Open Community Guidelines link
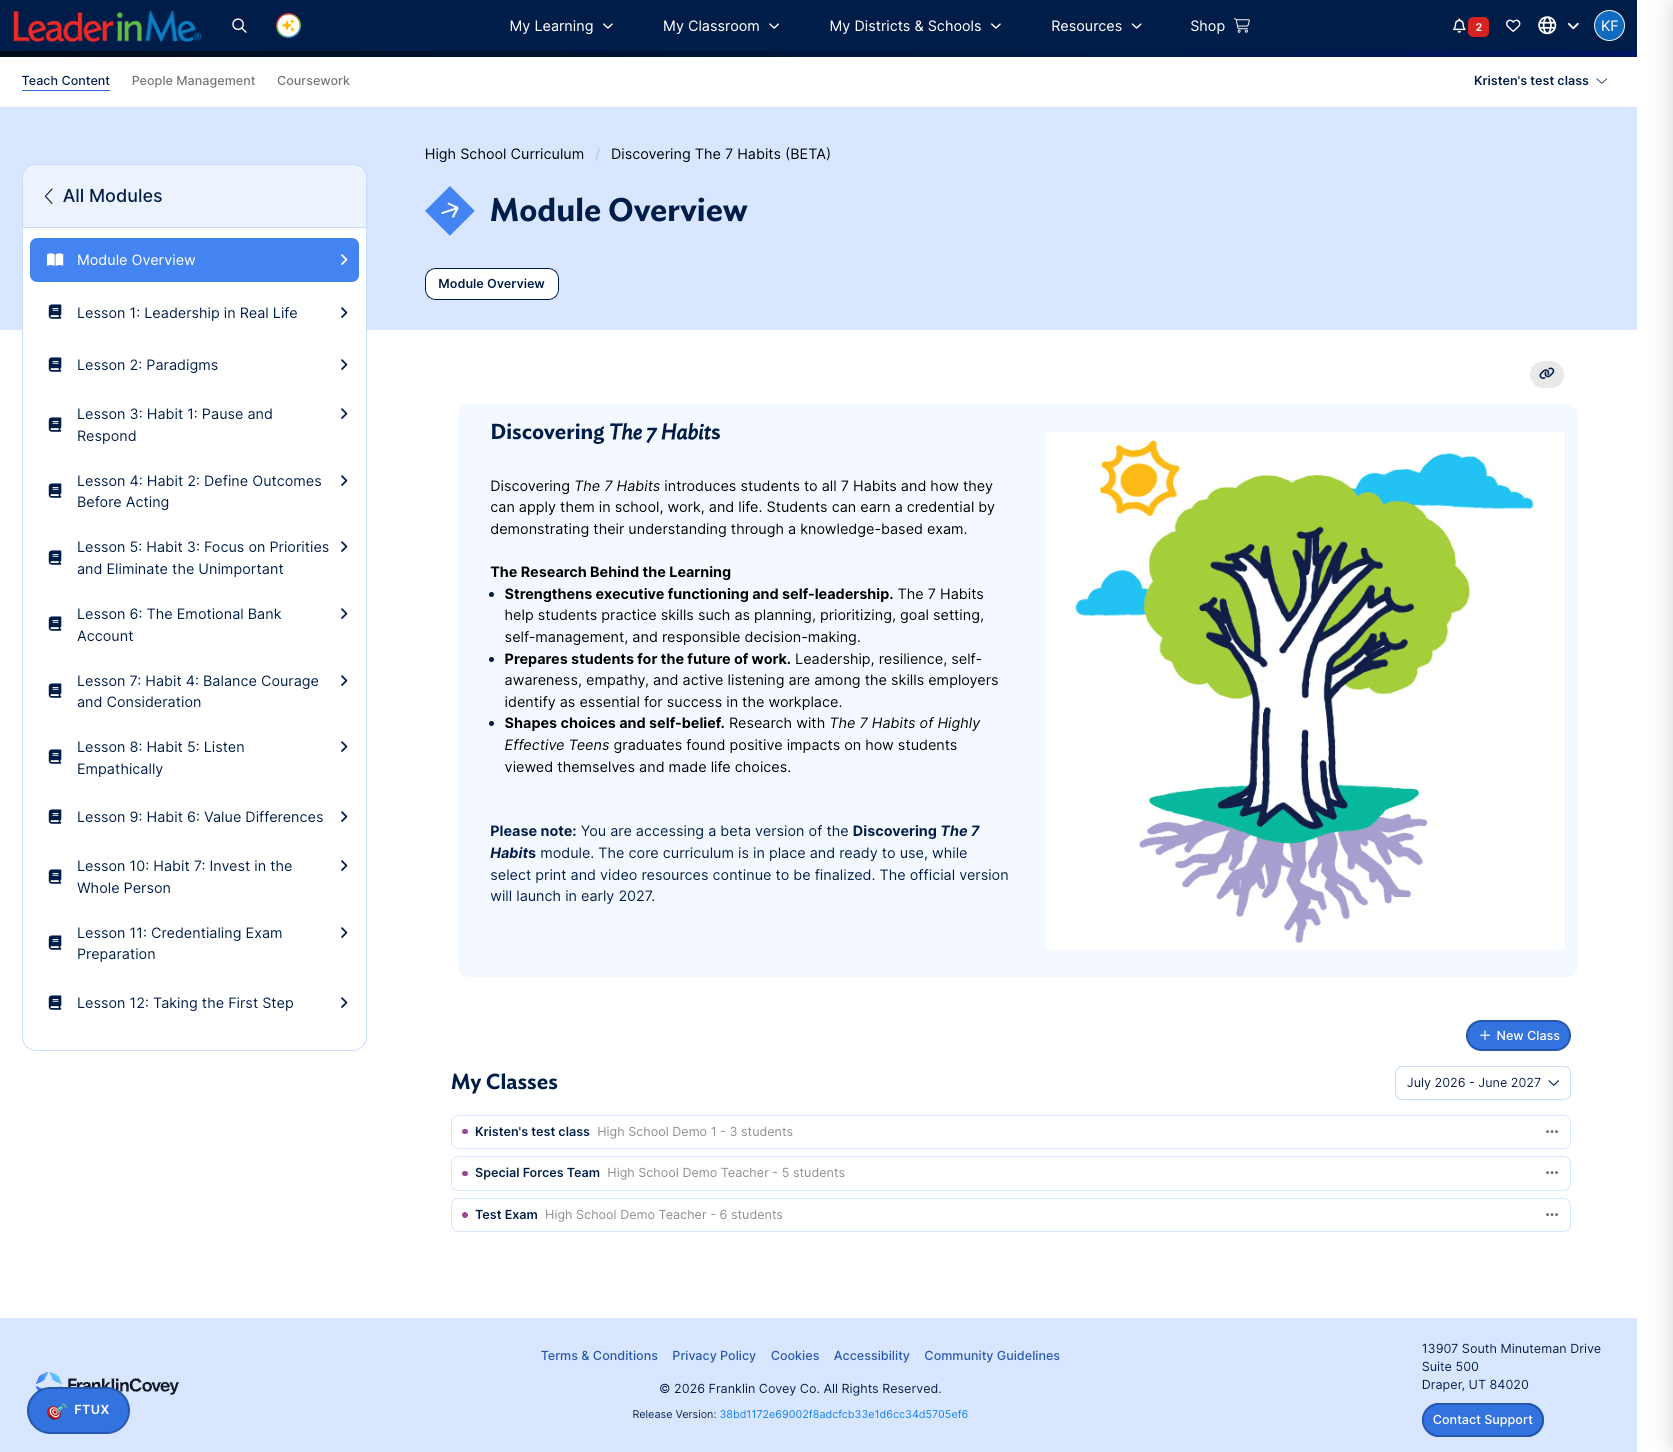The height and width of the screenshot is (1452, 1673). click(992, 1356)
